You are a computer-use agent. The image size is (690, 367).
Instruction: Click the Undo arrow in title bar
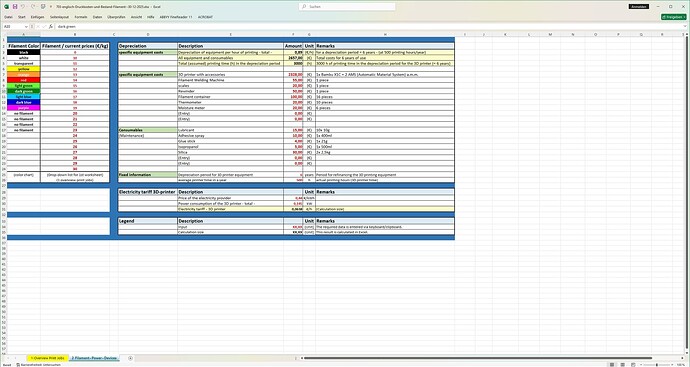[23, 7]
